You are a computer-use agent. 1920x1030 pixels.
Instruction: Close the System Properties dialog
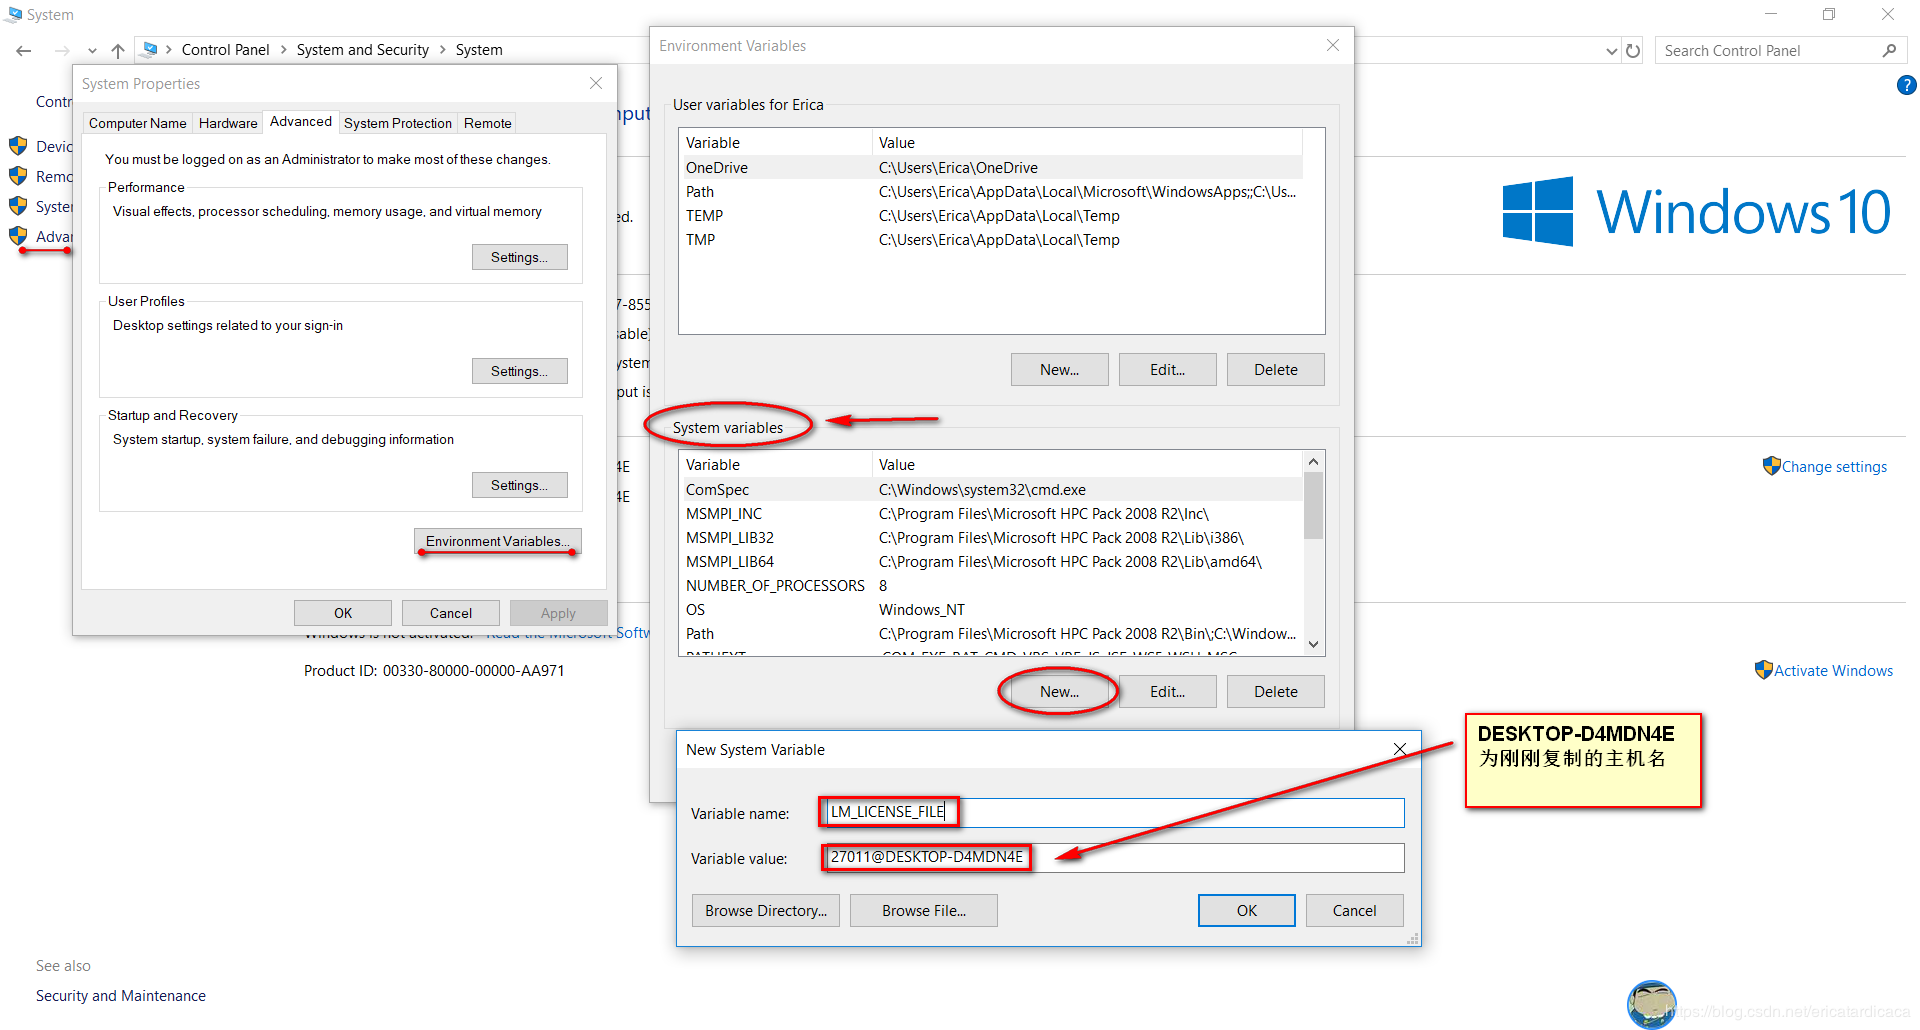click(596, 83)
